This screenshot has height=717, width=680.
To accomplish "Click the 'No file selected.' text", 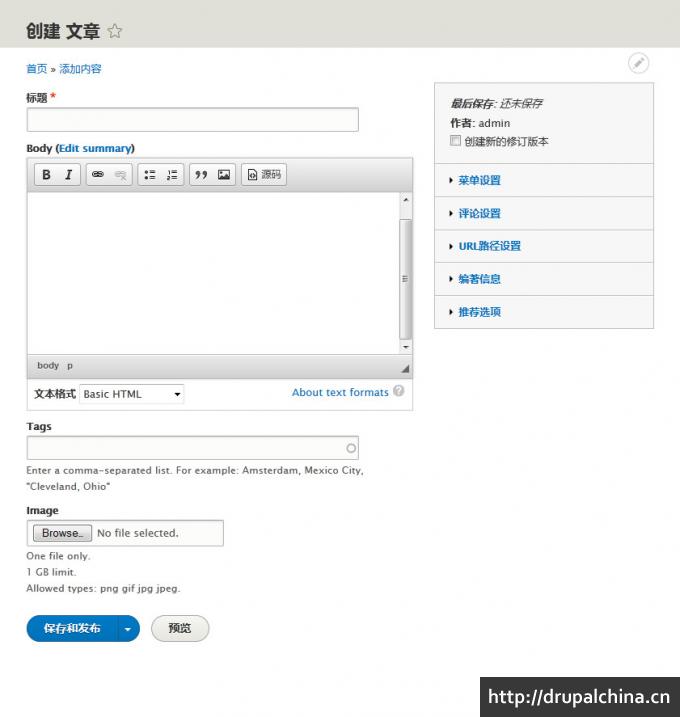I will pos(138,533).
